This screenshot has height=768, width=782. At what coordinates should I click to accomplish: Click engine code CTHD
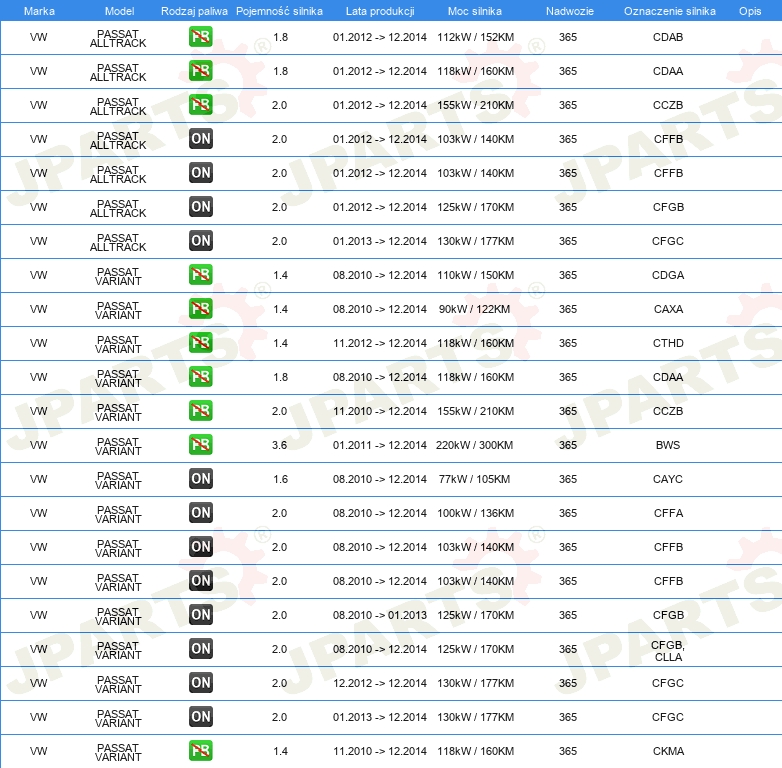tap(668, 343)
